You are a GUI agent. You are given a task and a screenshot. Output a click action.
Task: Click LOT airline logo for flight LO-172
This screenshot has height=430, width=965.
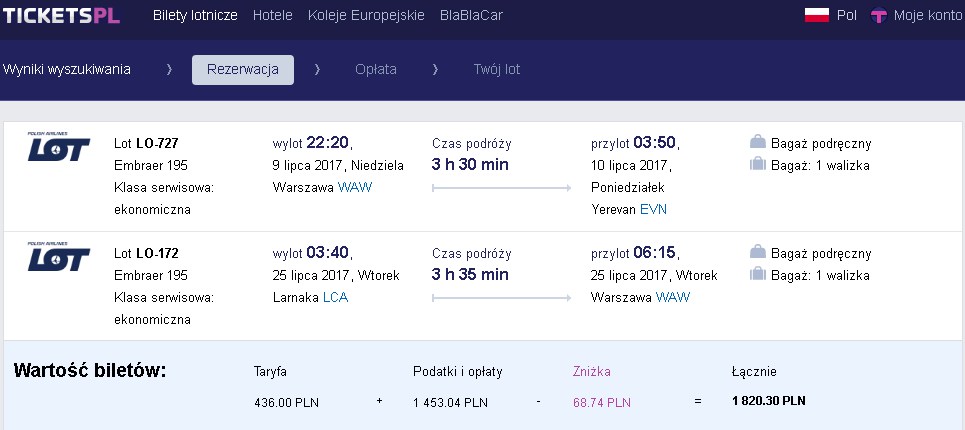coord(58,257)
